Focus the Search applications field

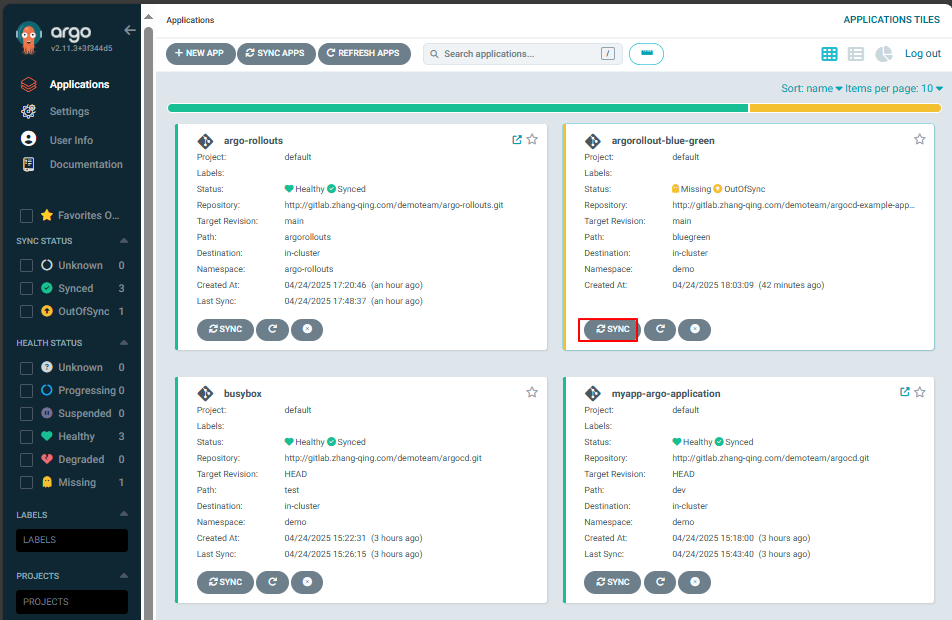point(522,54)
